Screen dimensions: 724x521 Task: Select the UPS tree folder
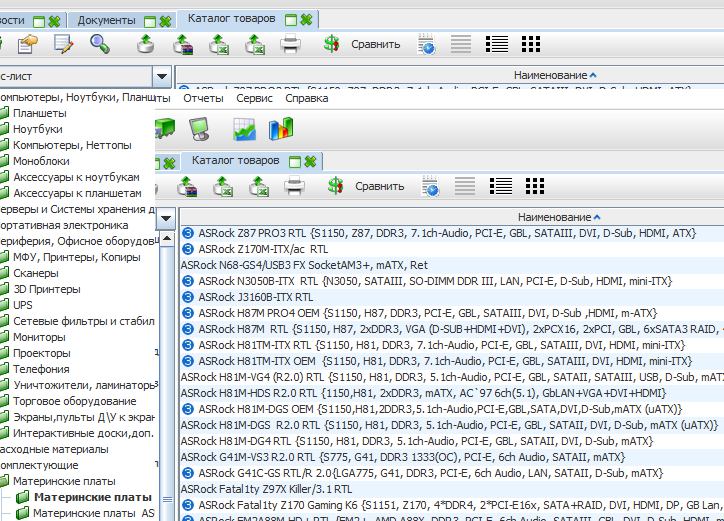23,305
